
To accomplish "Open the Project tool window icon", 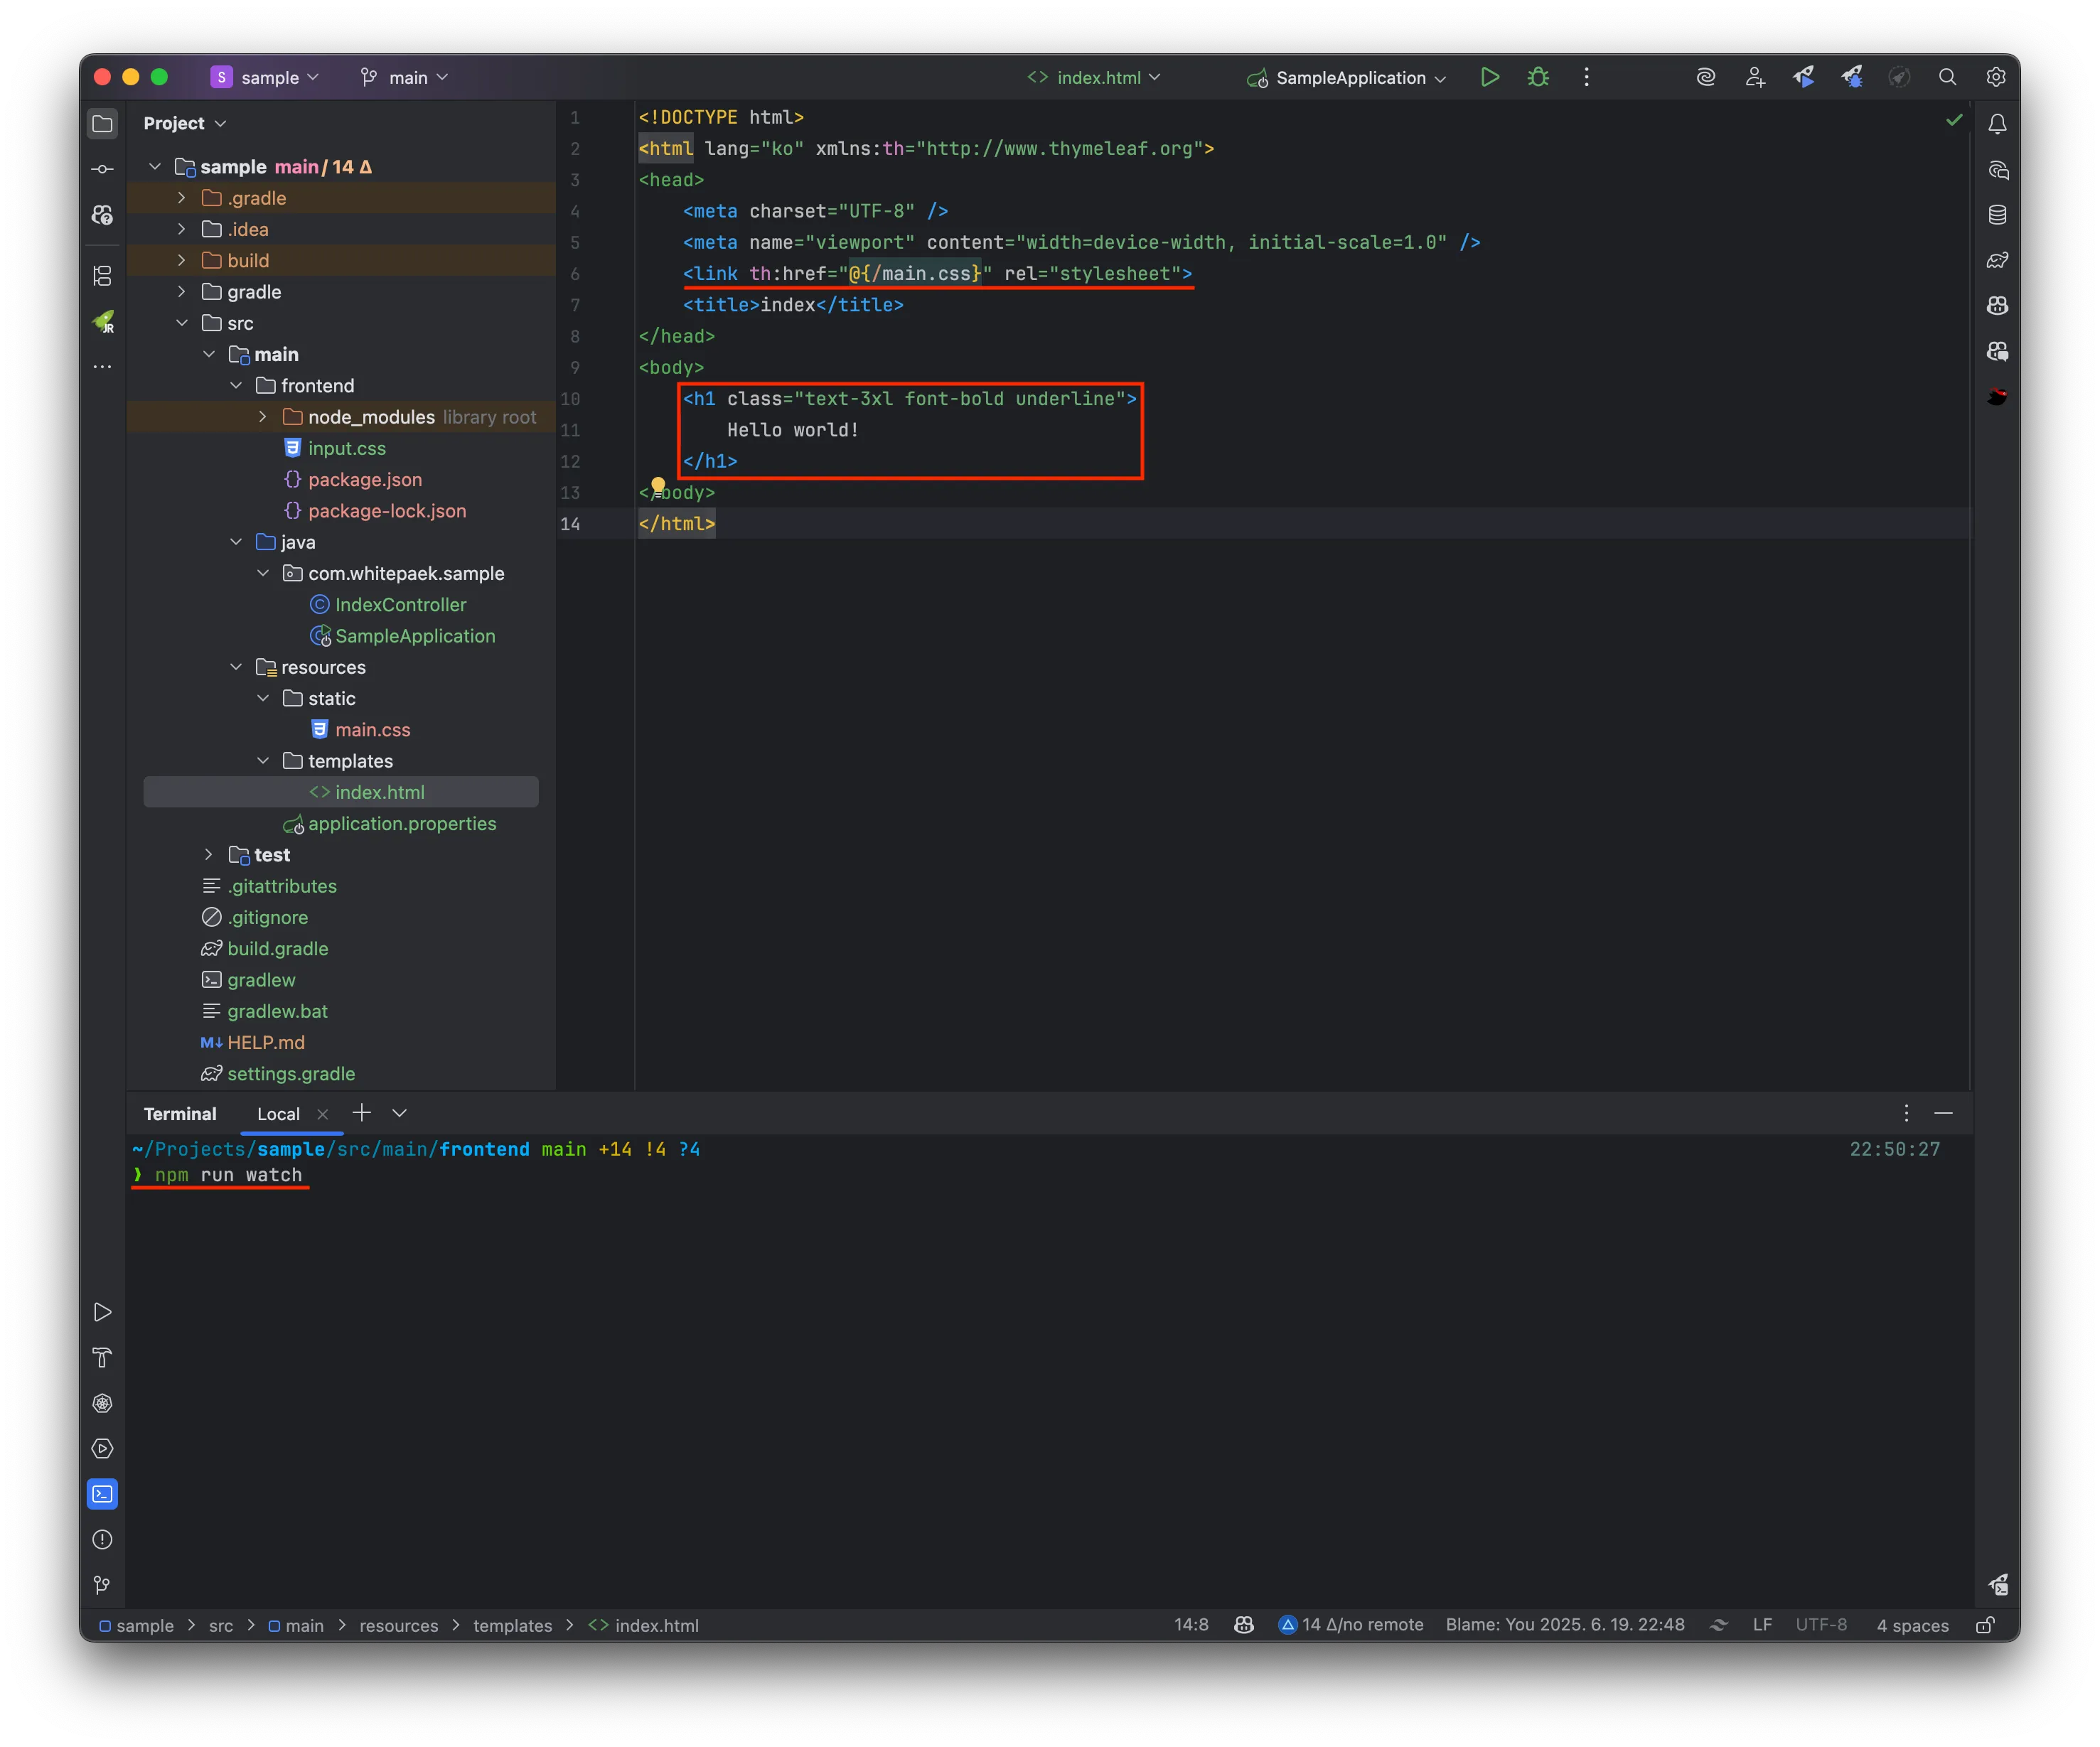I will coord(102,124).
